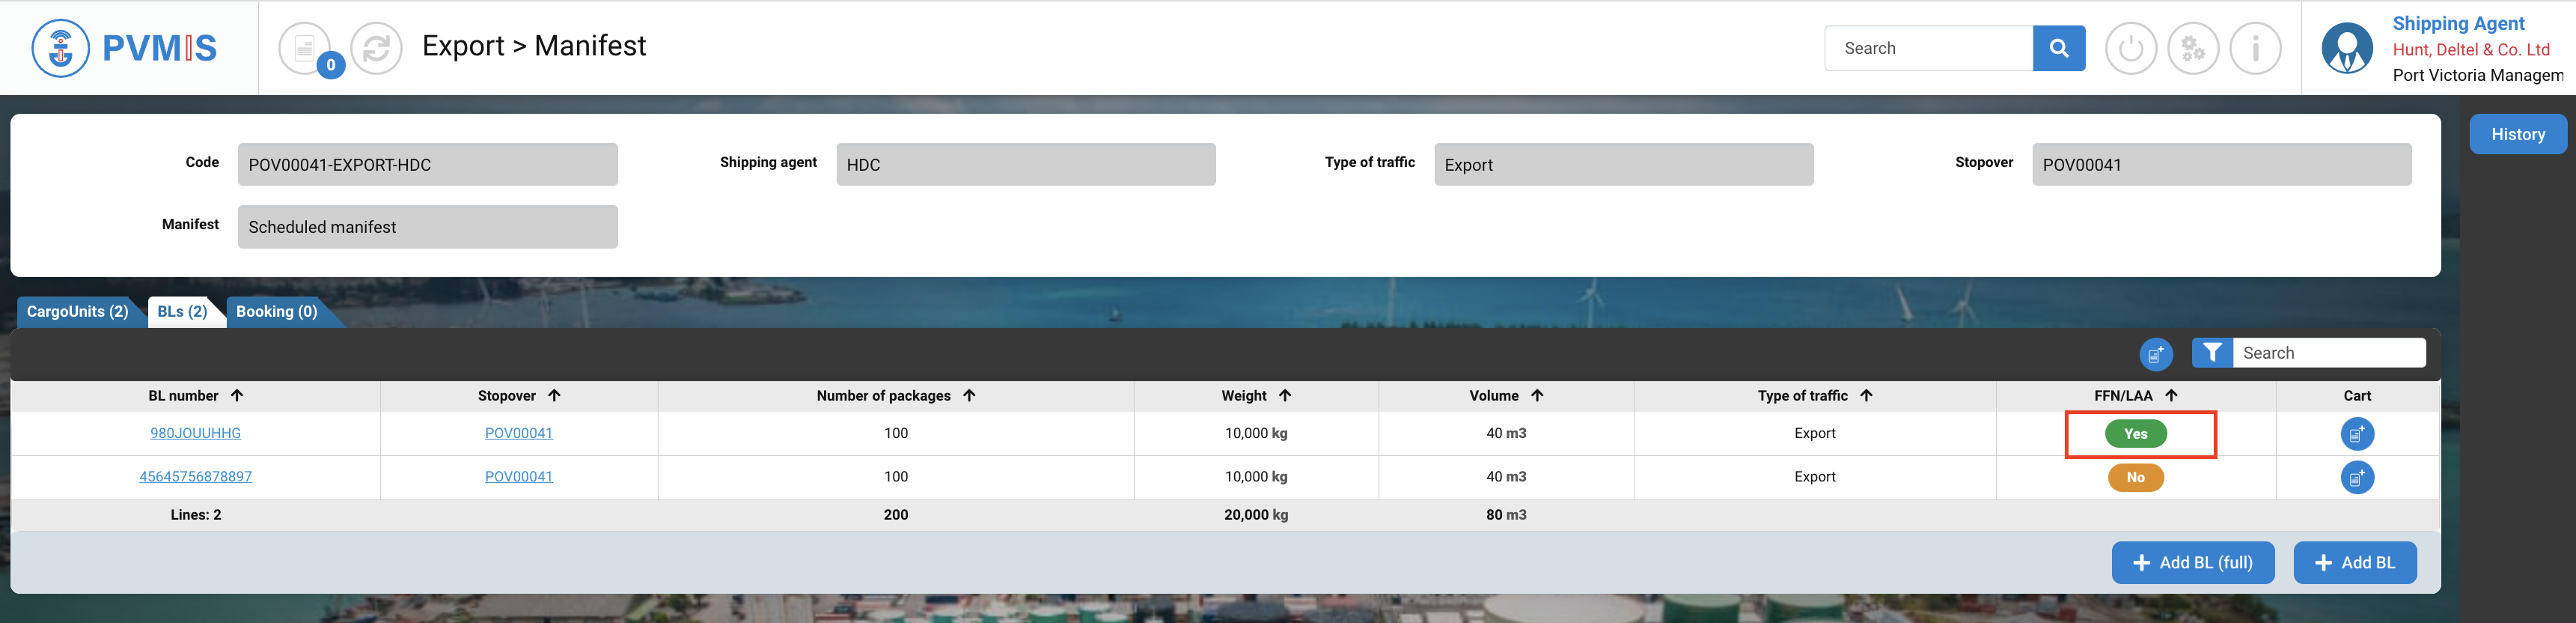The width and height of the screenshot is (2576, 623).
Task: Click the PVMIS anchor logo
Action: (60, 48)
